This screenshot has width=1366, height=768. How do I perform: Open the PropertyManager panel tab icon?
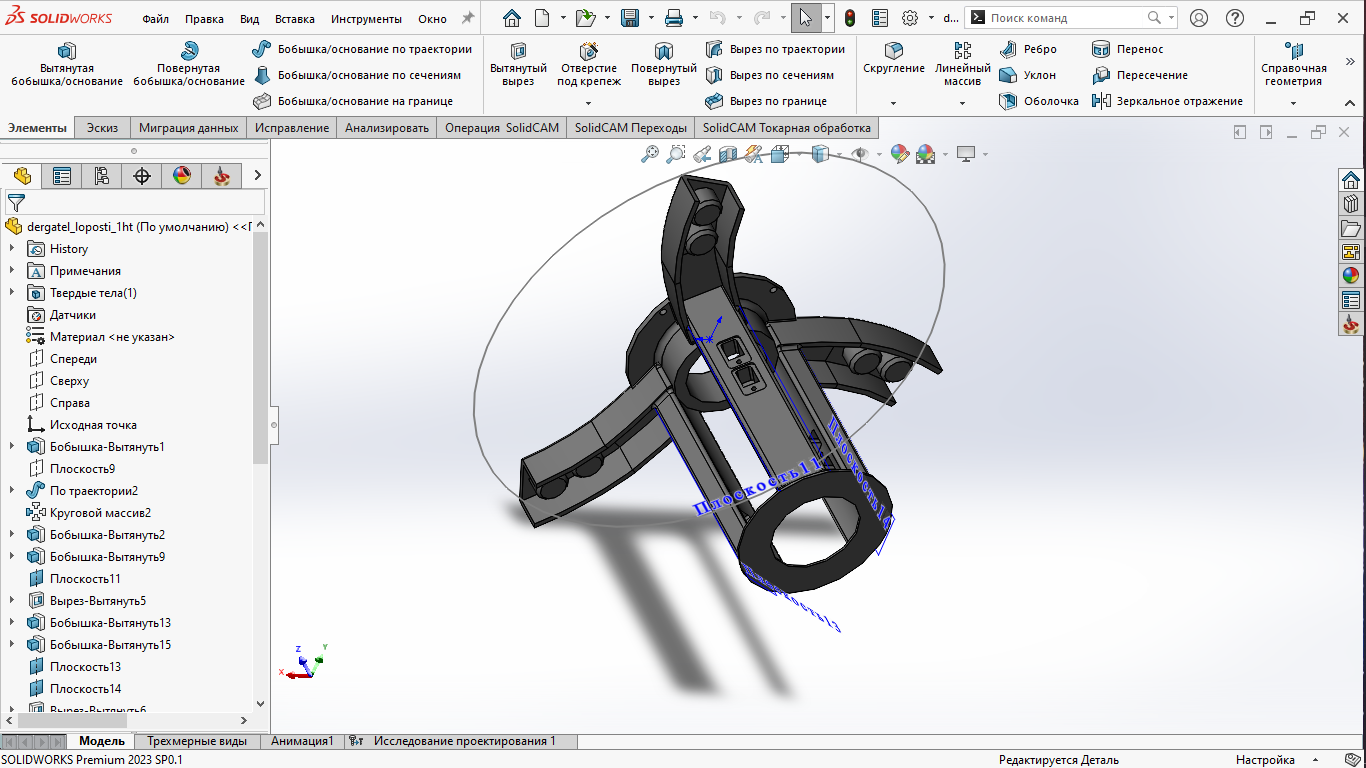point(62,176)
